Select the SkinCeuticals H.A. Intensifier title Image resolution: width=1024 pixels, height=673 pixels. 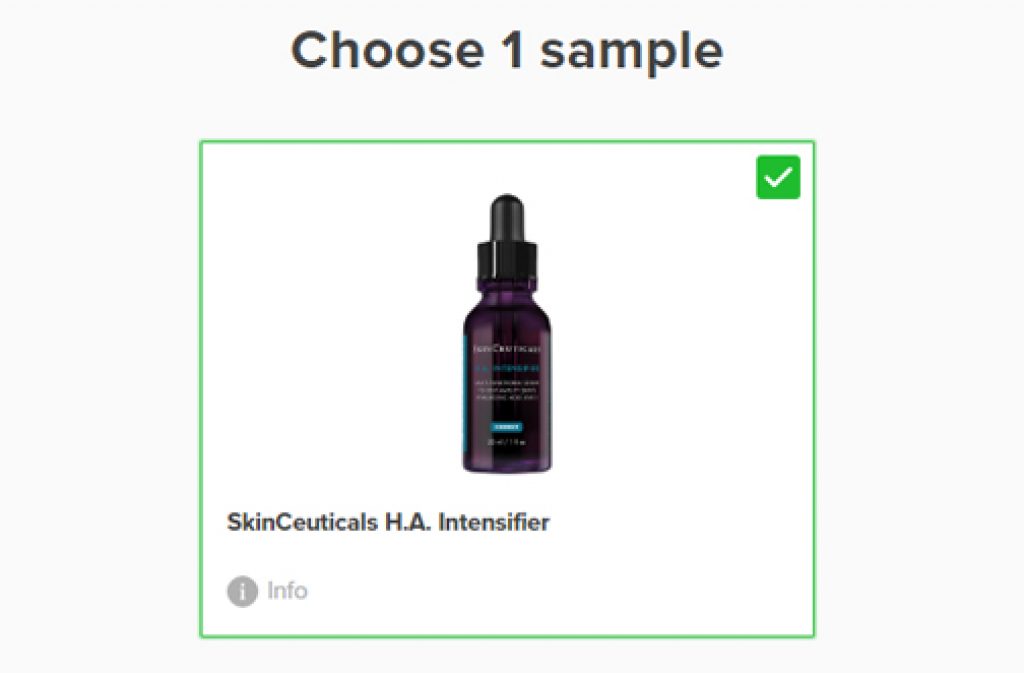[388, 522]
